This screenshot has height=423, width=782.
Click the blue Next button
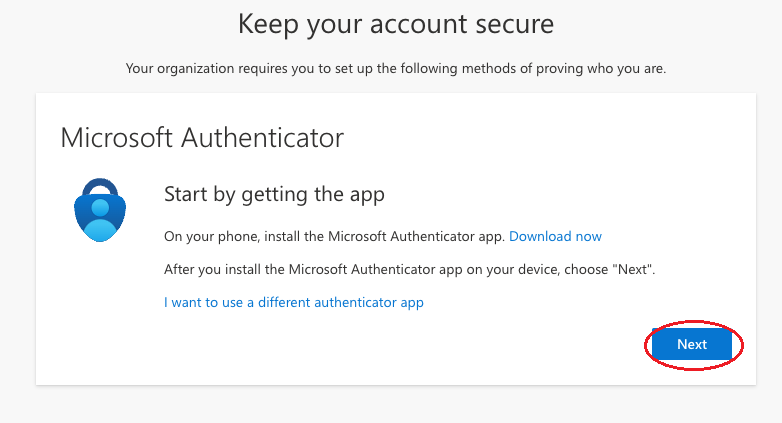(692, 344)
